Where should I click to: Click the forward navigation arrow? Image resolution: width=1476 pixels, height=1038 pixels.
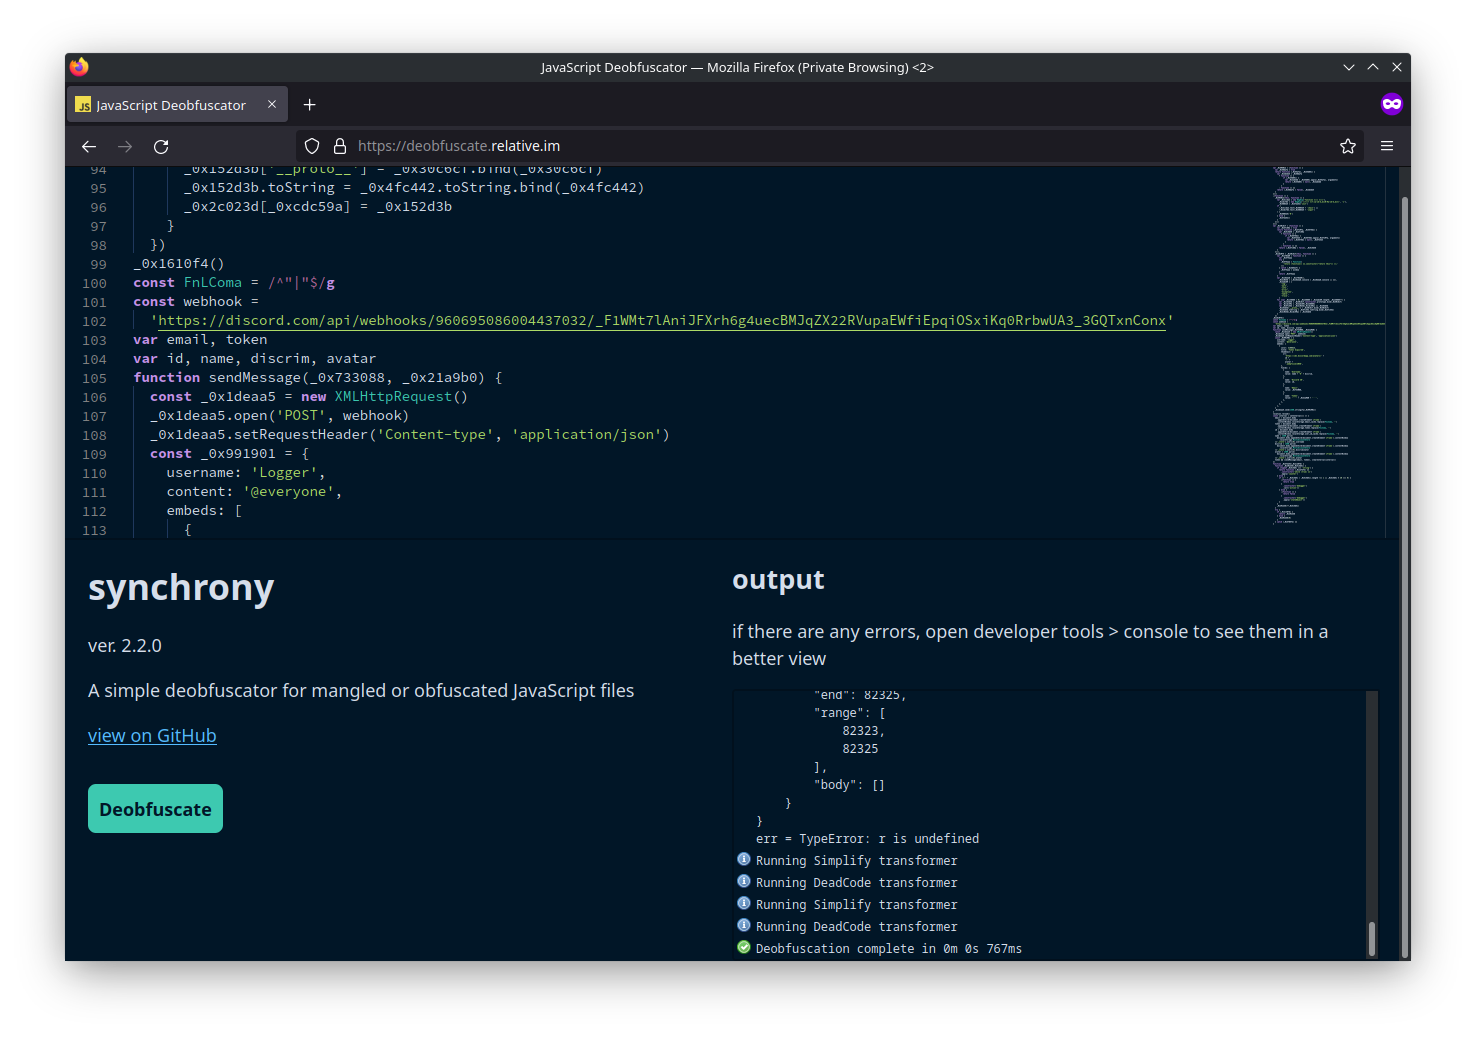pyautogui.click(x=125, y=146)
